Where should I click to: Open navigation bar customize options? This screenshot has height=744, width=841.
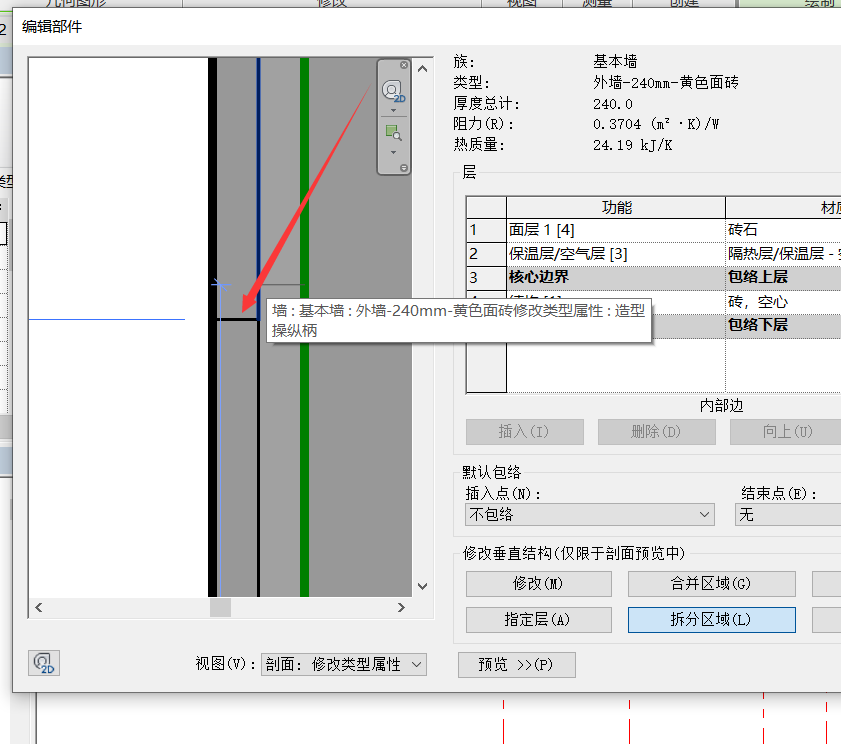[x=404, y=168]
